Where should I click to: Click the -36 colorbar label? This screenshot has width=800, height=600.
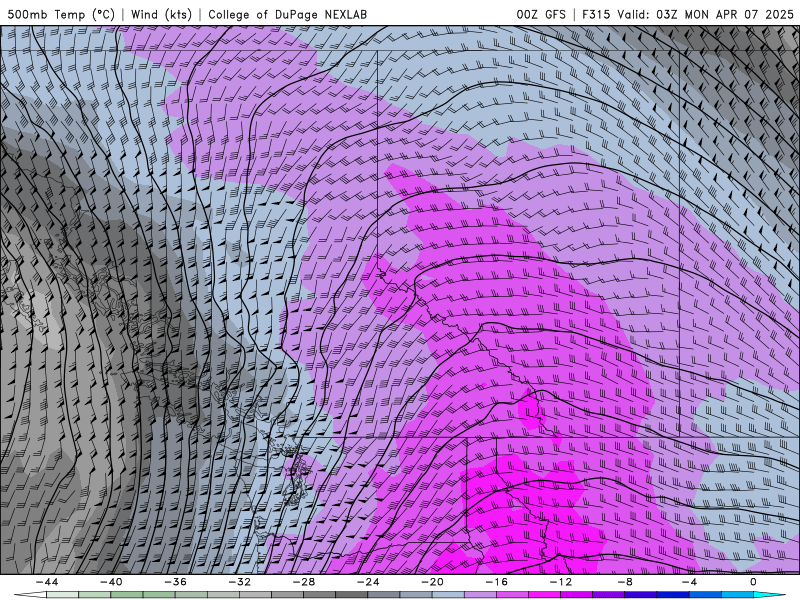pos(176,582)
